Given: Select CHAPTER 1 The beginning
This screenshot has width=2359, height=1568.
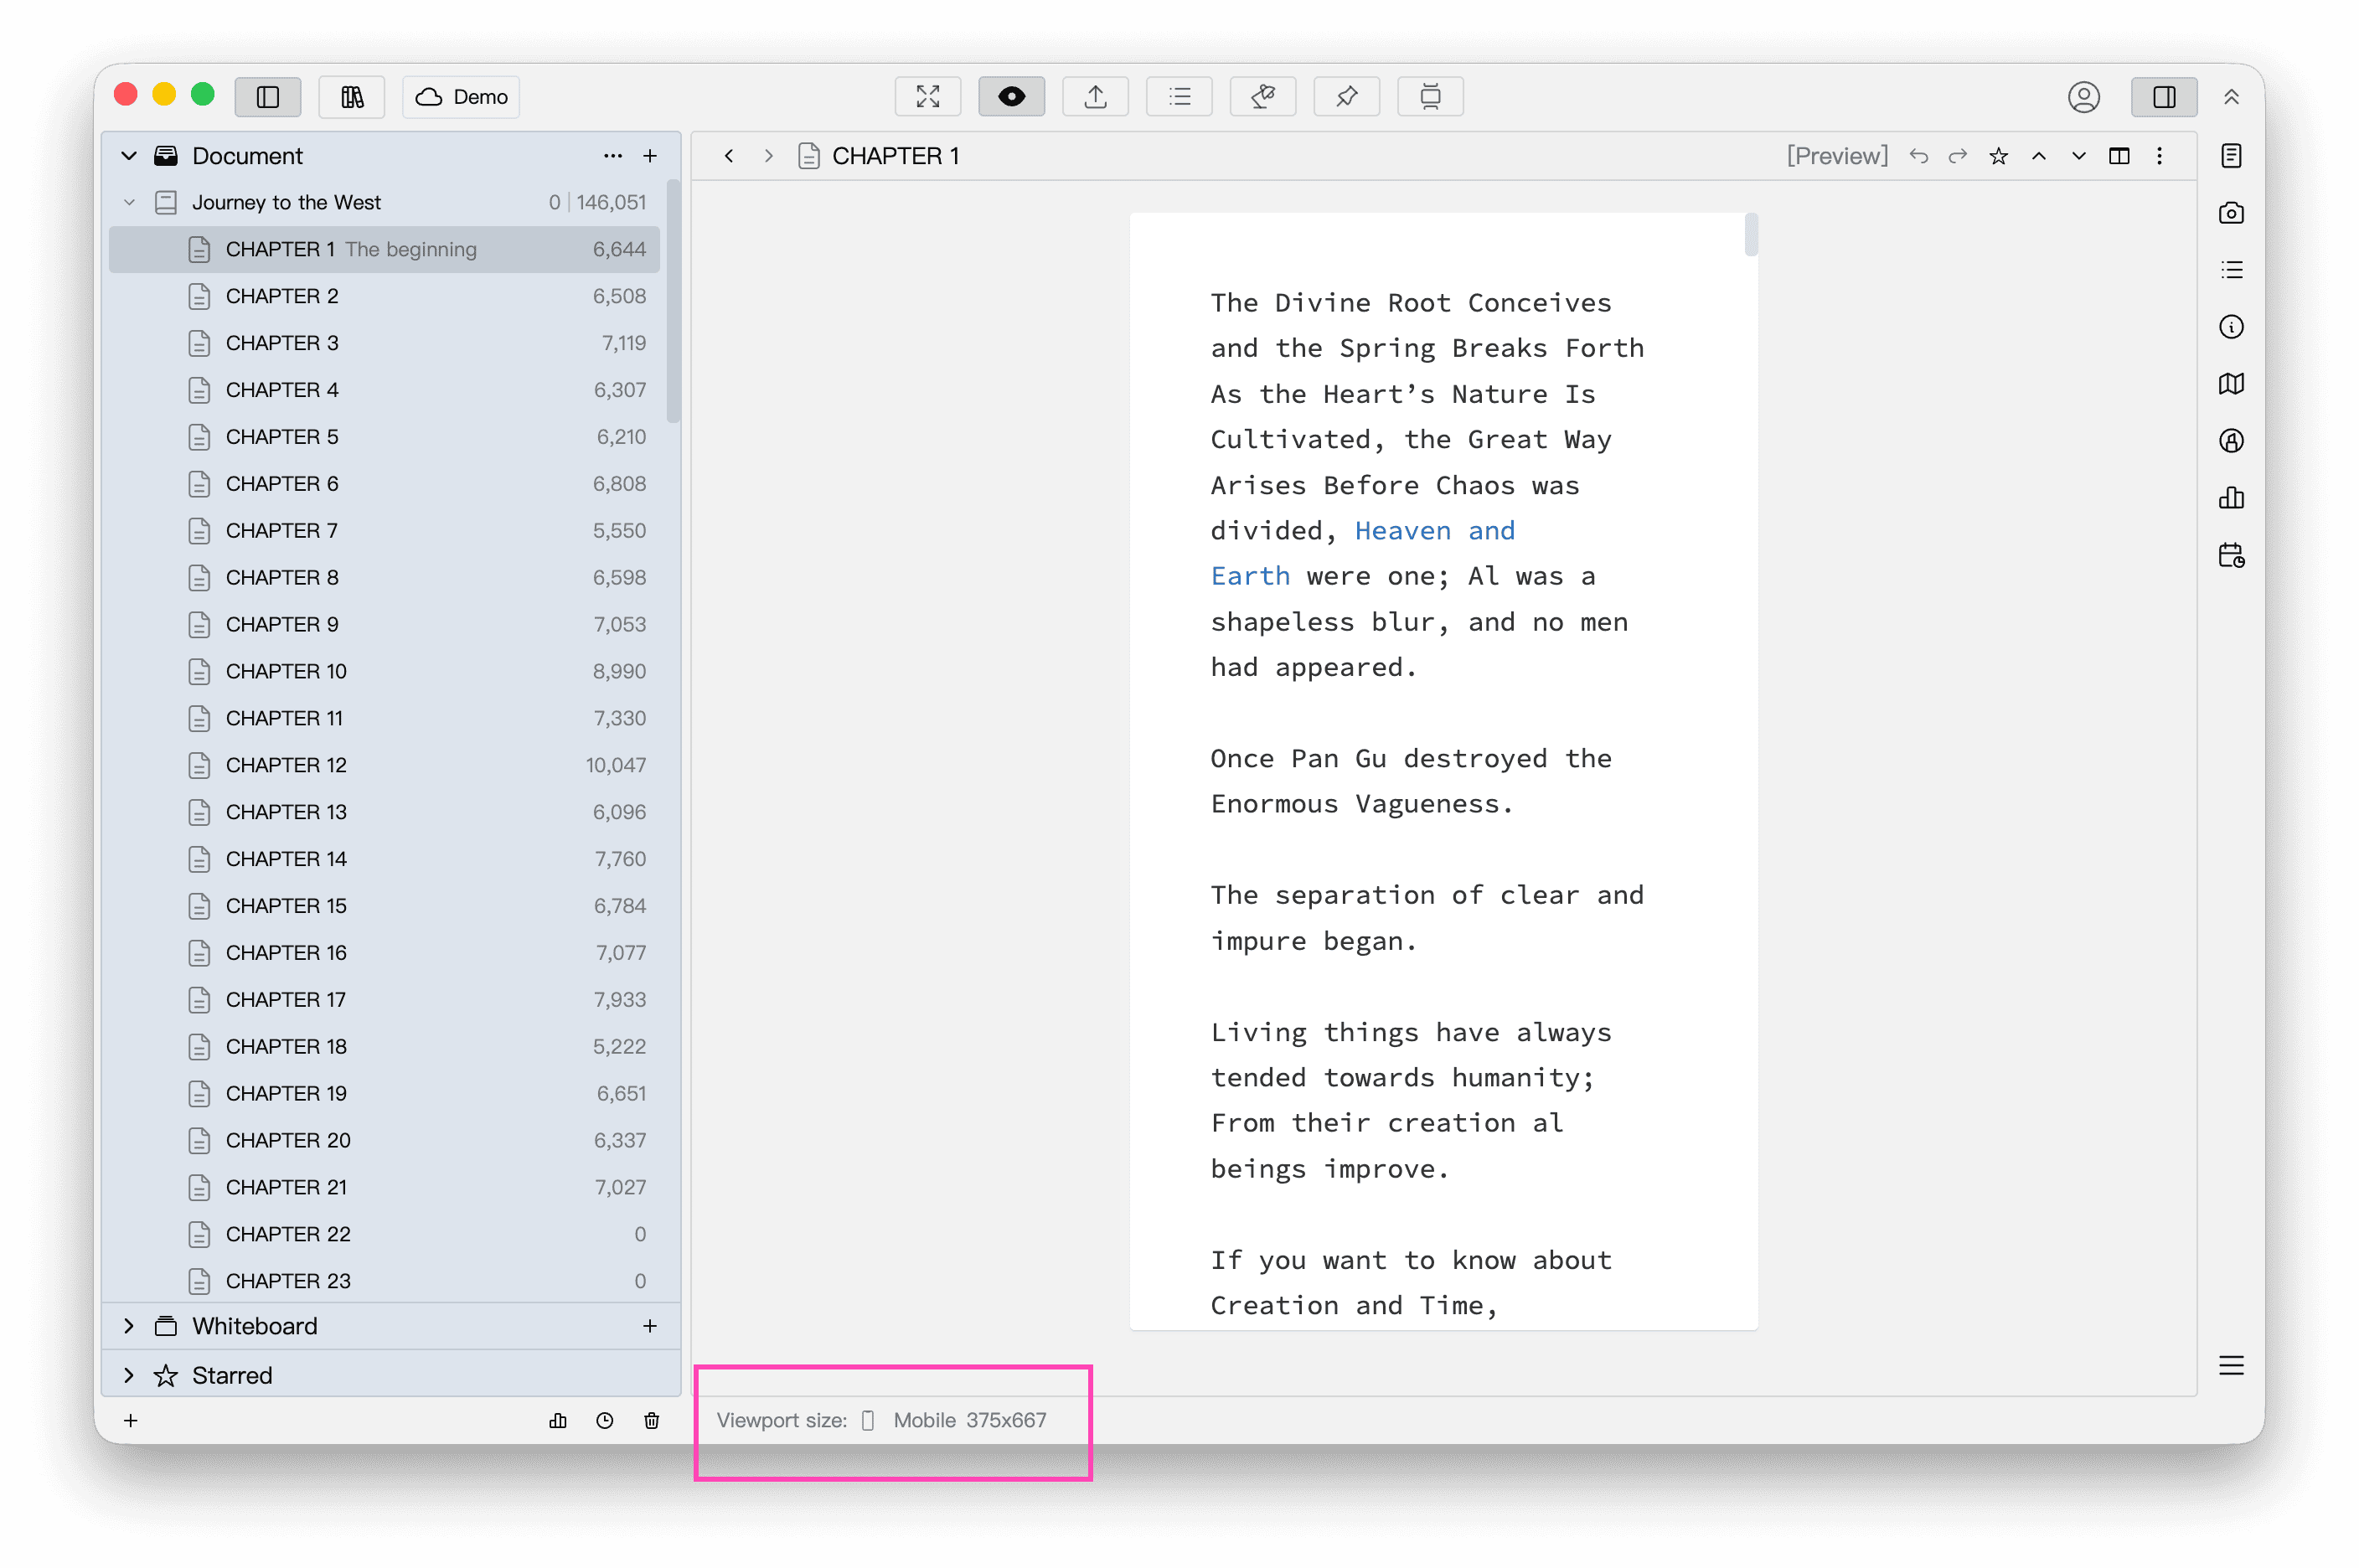Looking at the screenshot, I should click(384, 249).
